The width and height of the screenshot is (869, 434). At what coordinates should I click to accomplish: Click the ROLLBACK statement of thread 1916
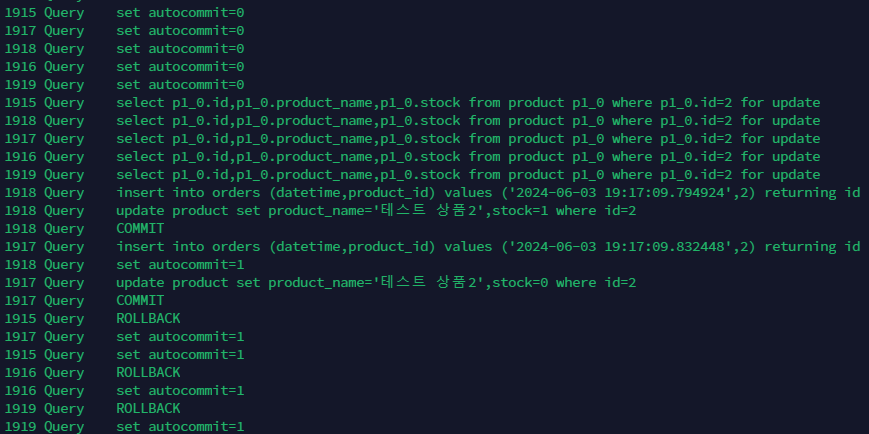tap(148, 373)
